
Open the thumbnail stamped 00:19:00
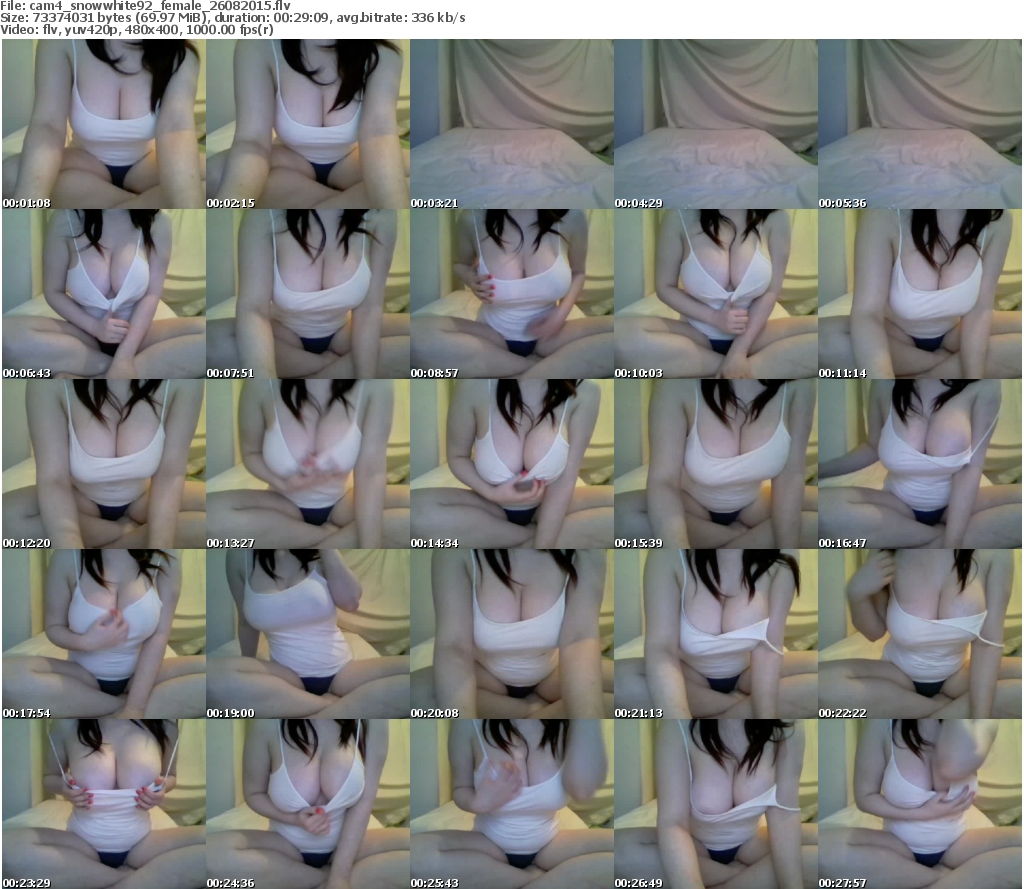[308, 634]
